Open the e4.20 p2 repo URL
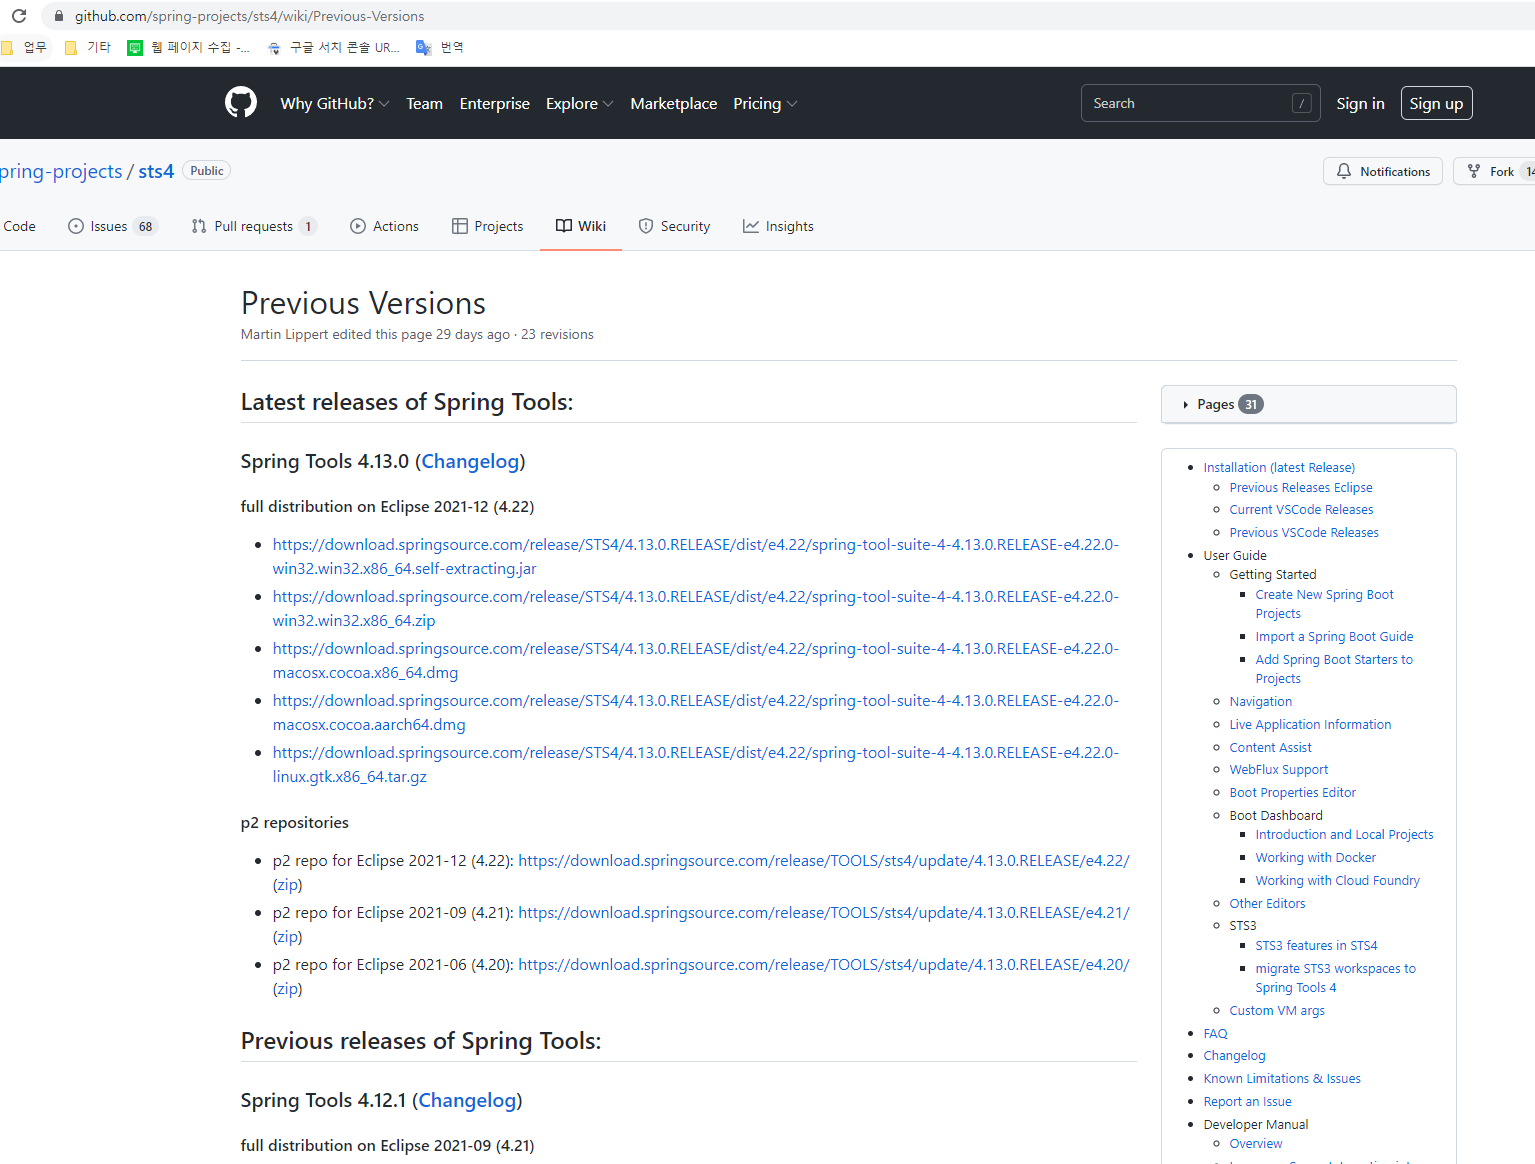This screenshot has height=1164, width=1535. (824, 964)
